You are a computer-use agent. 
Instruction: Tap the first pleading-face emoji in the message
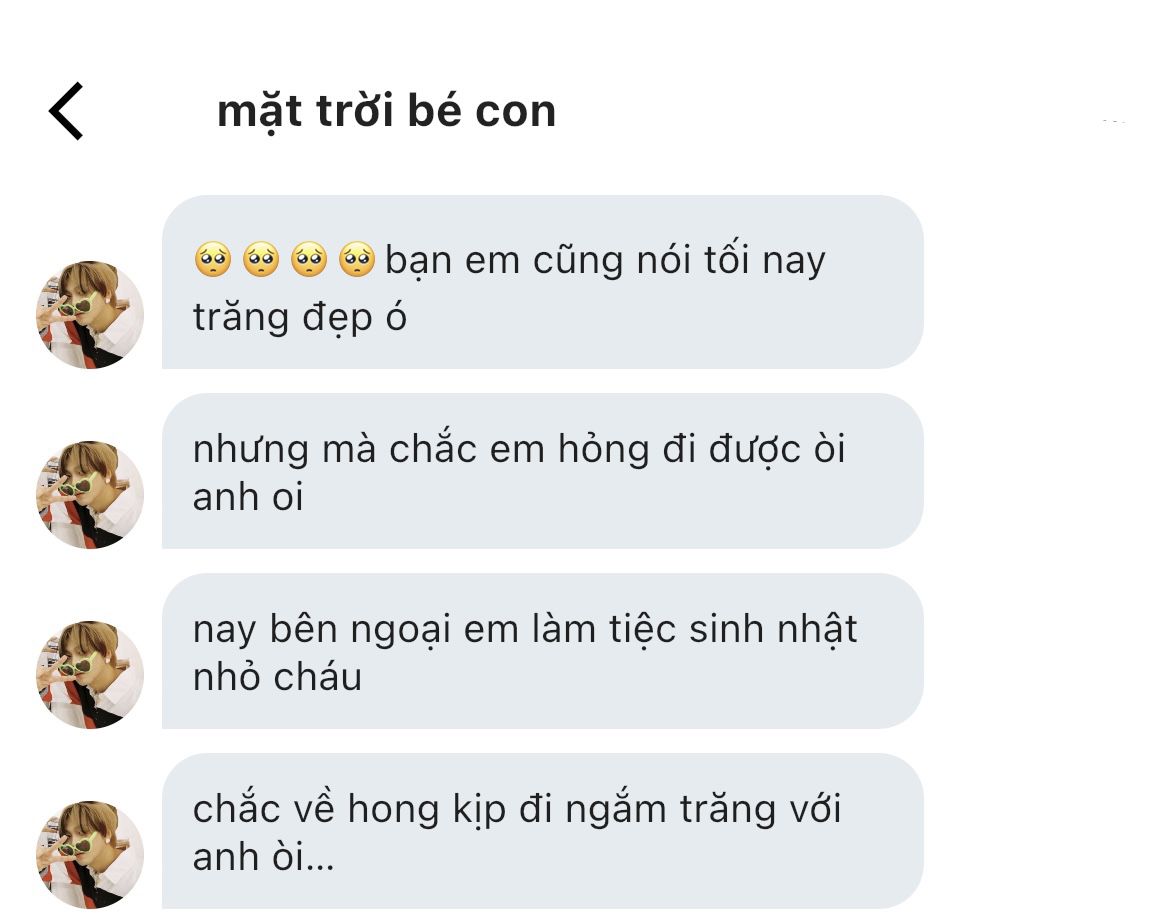(x=212, y=259)
